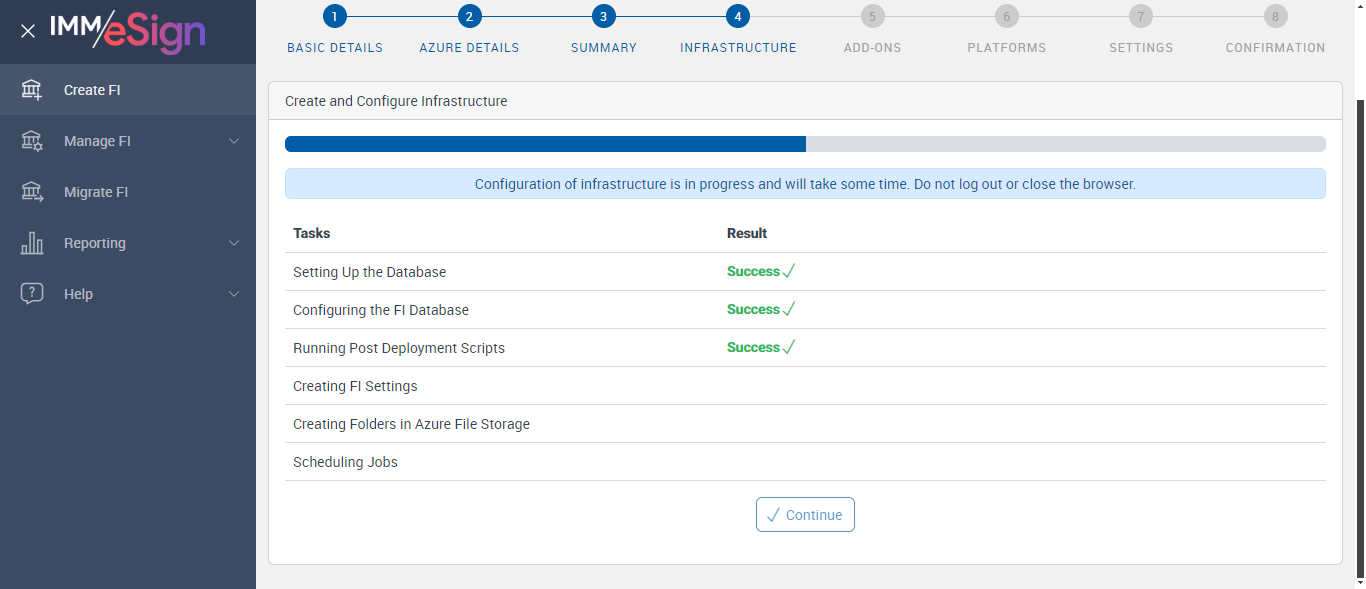
Task: Go to step 3 circle
Action: [603, 16]
